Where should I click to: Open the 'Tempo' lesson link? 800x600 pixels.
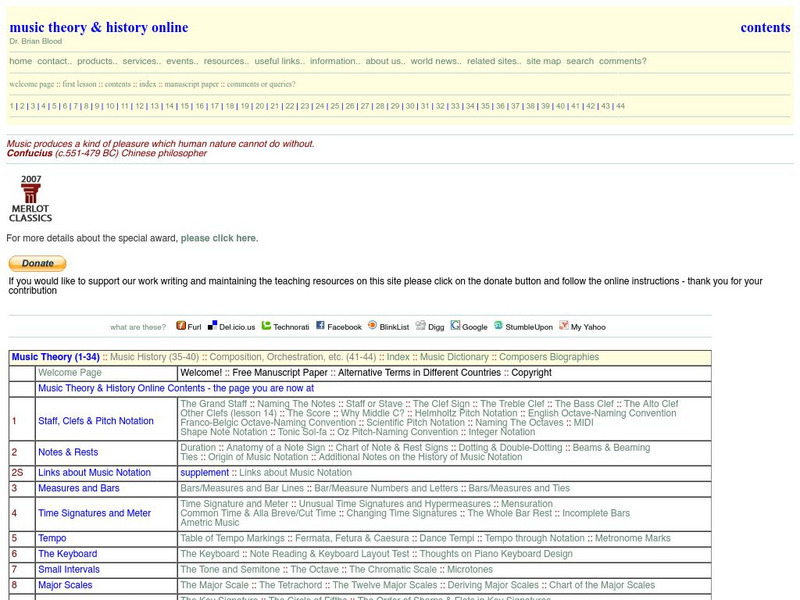pos(52,538)
